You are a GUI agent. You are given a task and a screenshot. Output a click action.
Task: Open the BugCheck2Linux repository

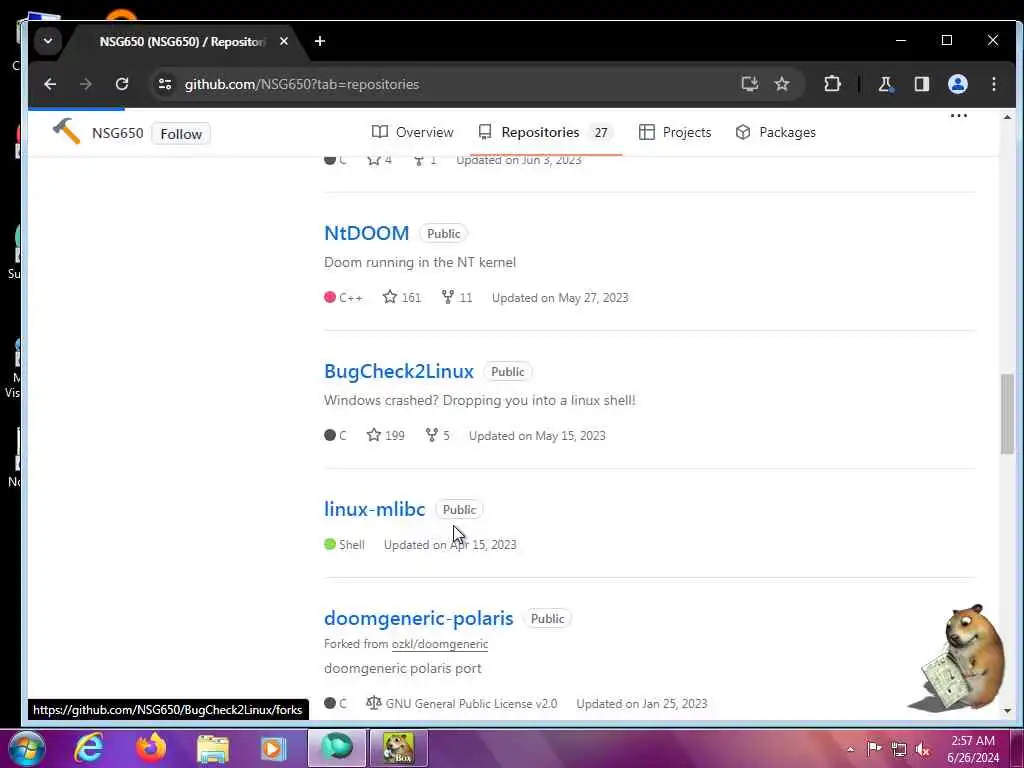[x=398, y=371]
